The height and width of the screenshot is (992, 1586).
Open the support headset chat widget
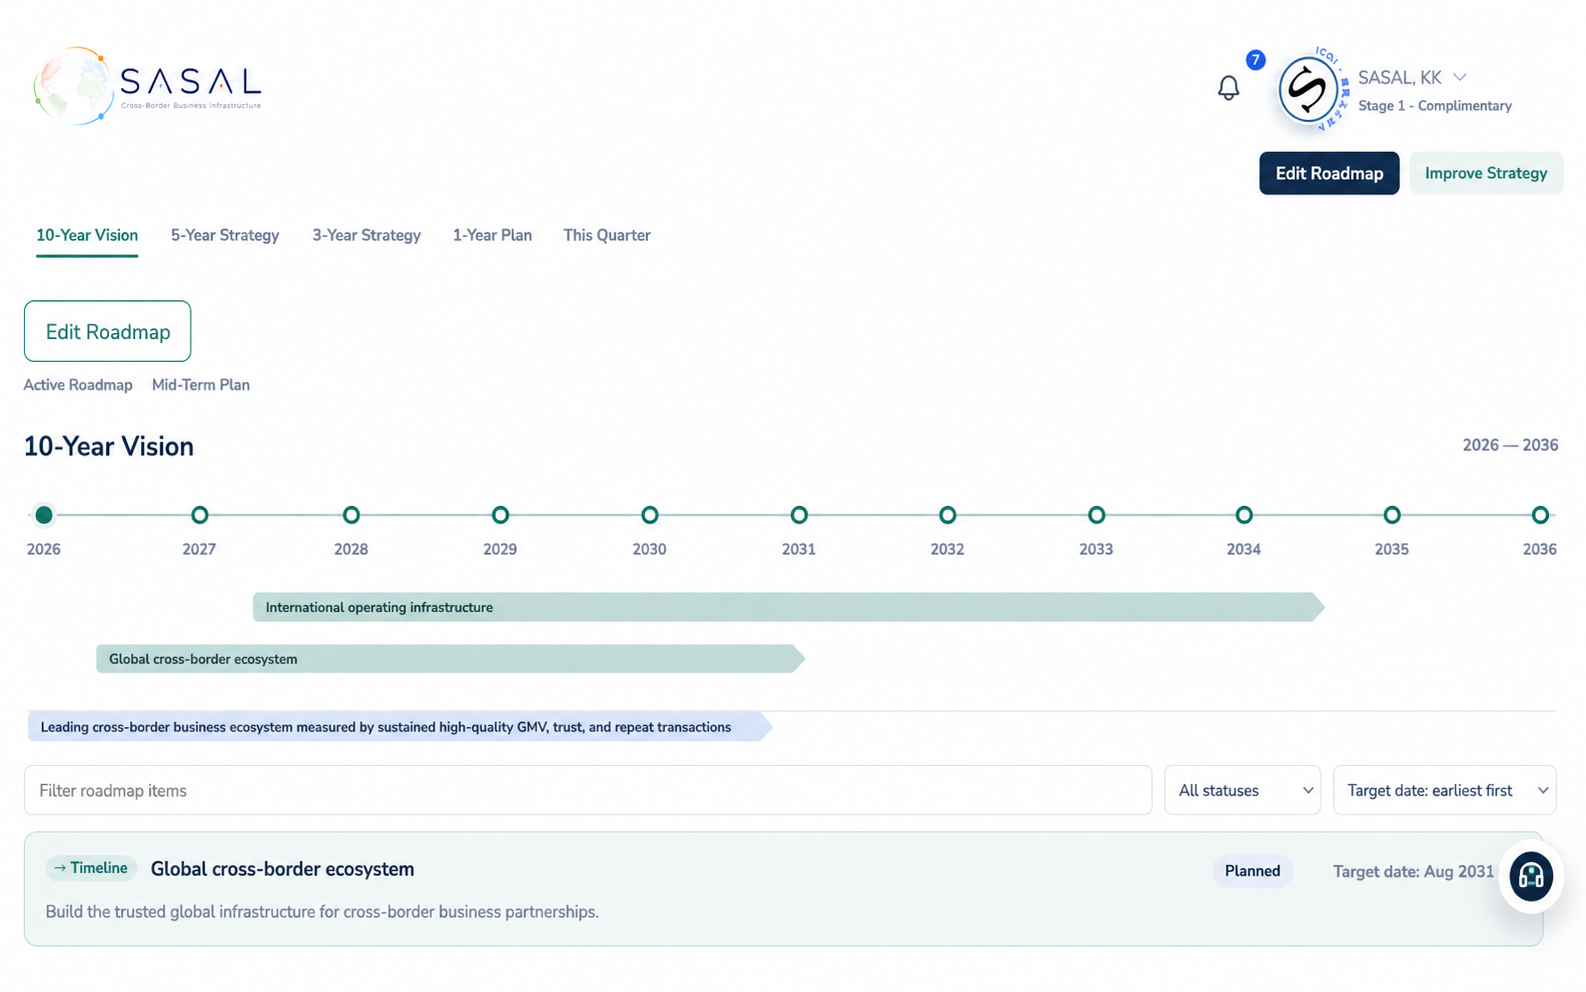coord(1530,877)
